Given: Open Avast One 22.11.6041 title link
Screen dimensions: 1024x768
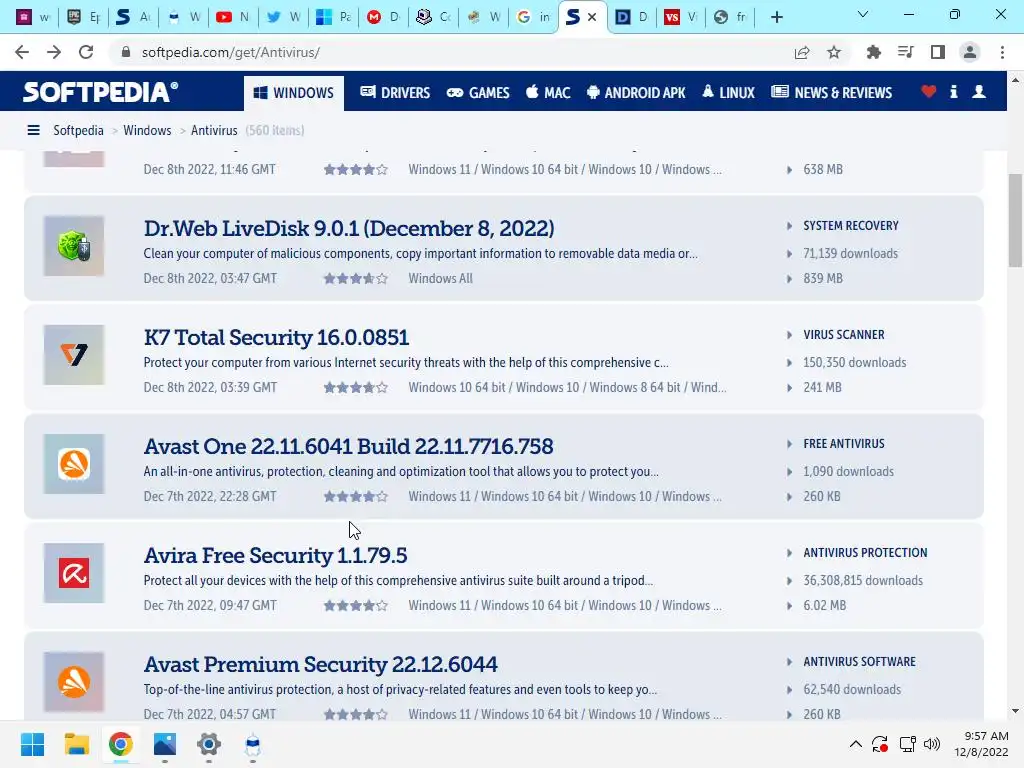Looking at the screenshot, I should 348,447.
